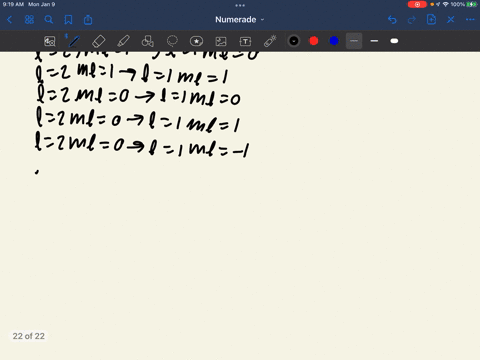
Task: Open the share and export menu
Action: tap(88, 20)
